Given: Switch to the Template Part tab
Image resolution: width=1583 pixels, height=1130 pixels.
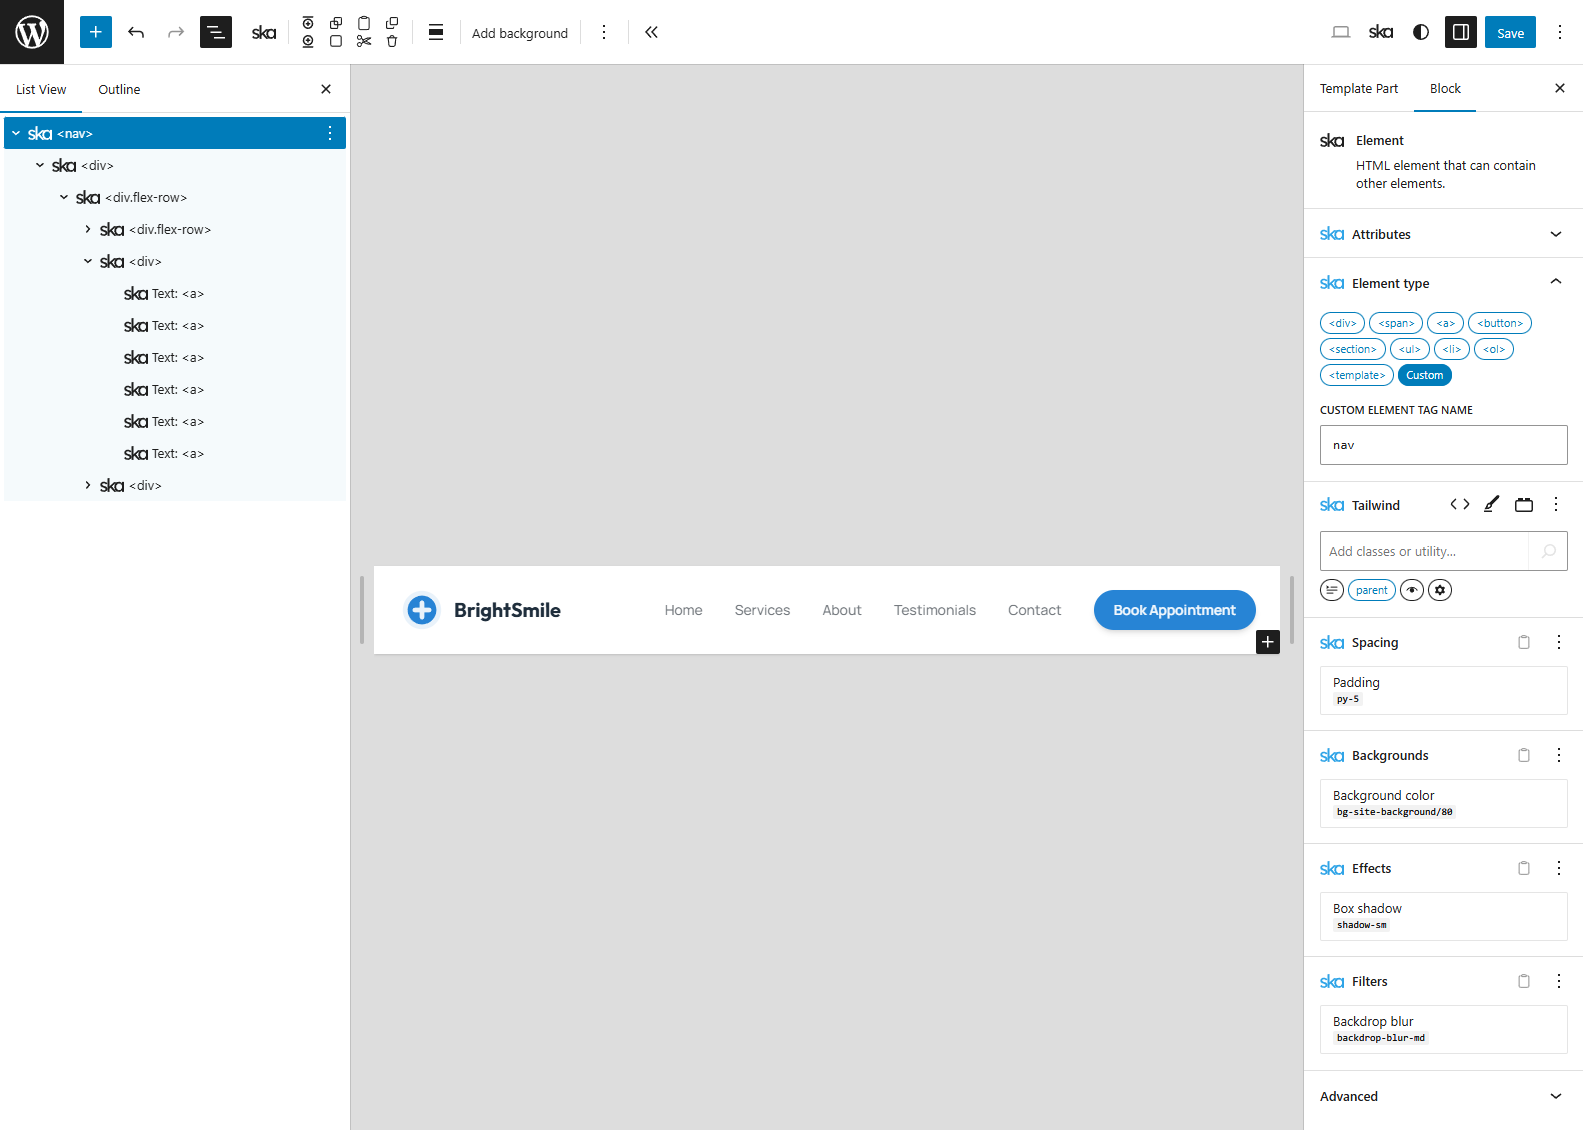Looking at the screenshot, I should tap(1359, 88).
